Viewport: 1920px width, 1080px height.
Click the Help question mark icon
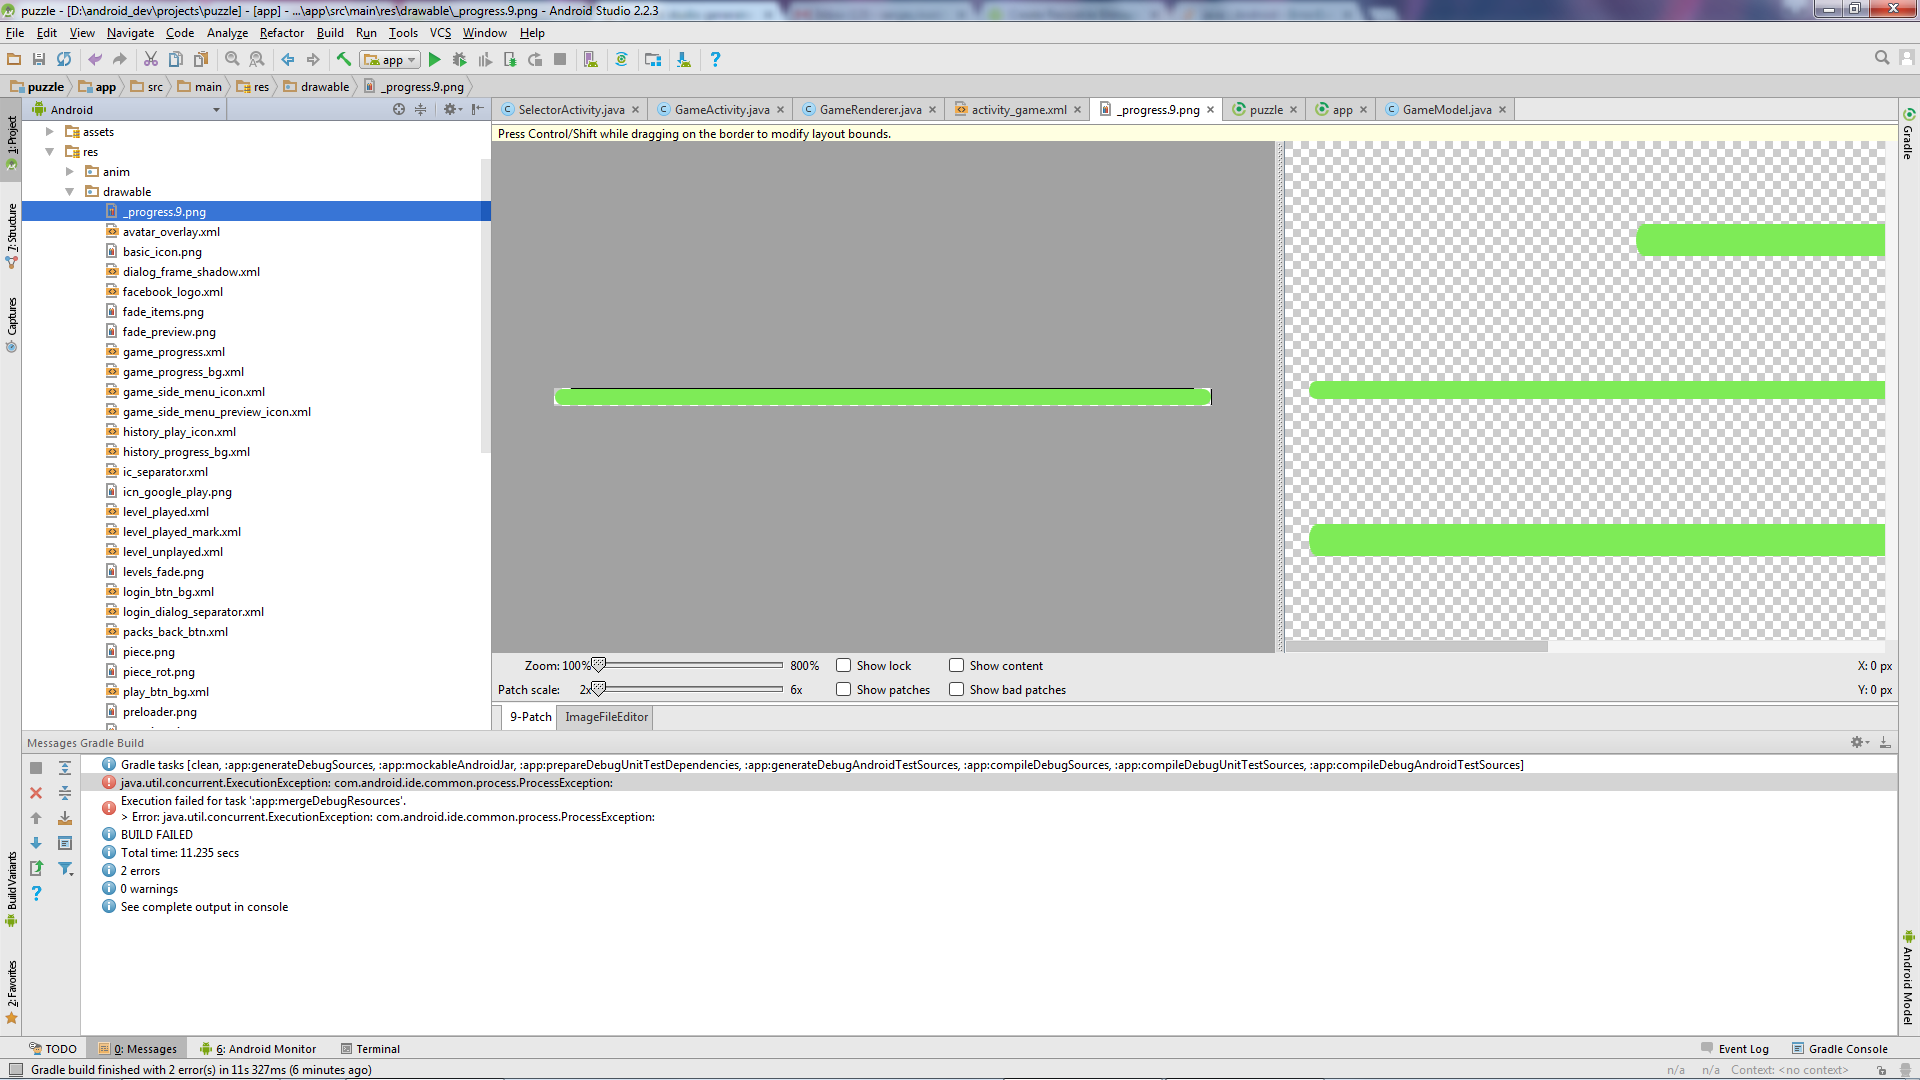pos(715,60)
